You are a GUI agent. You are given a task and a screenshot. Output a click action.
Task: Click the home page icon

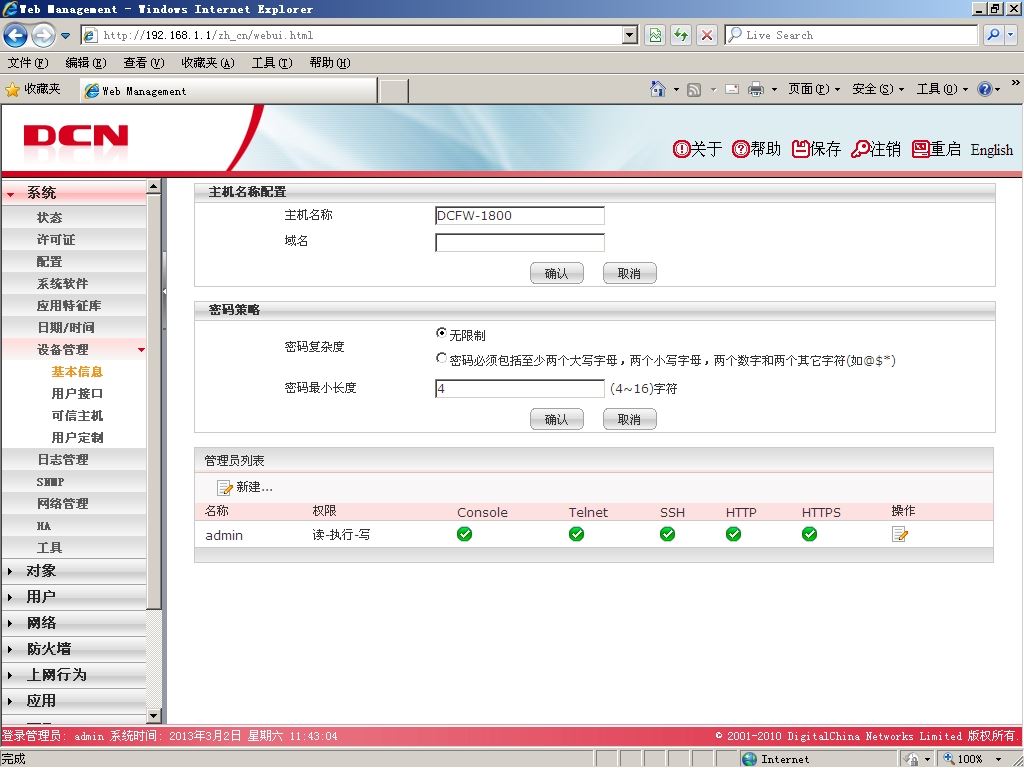click(x=658, y=89)
